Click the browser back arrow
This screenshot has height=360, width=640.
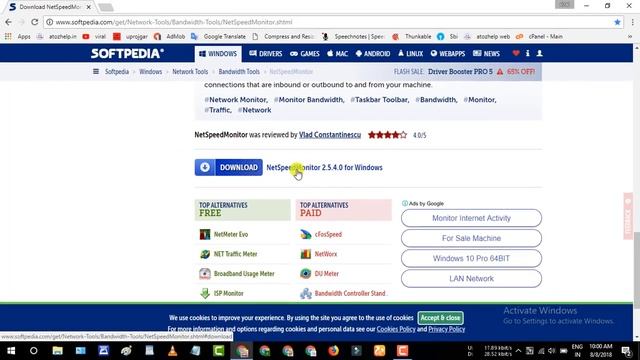[9, 22]
